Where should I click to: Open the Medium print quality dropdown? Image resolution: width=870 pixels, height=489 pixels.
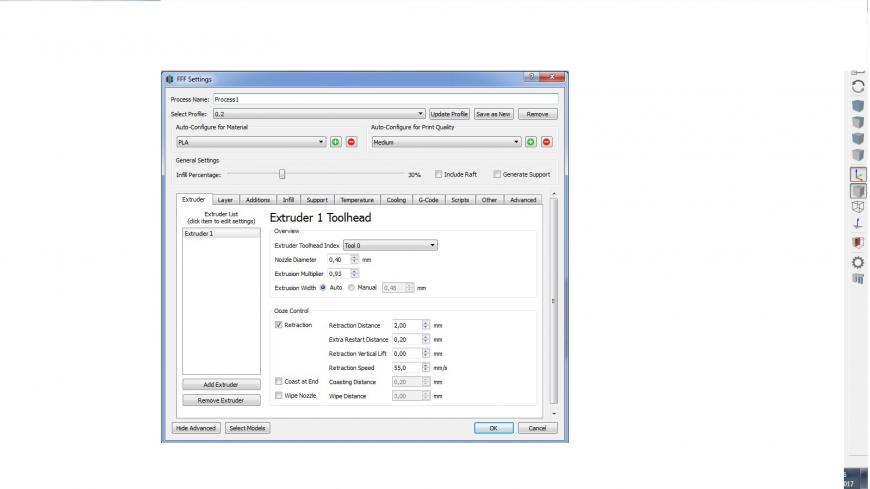446,142
